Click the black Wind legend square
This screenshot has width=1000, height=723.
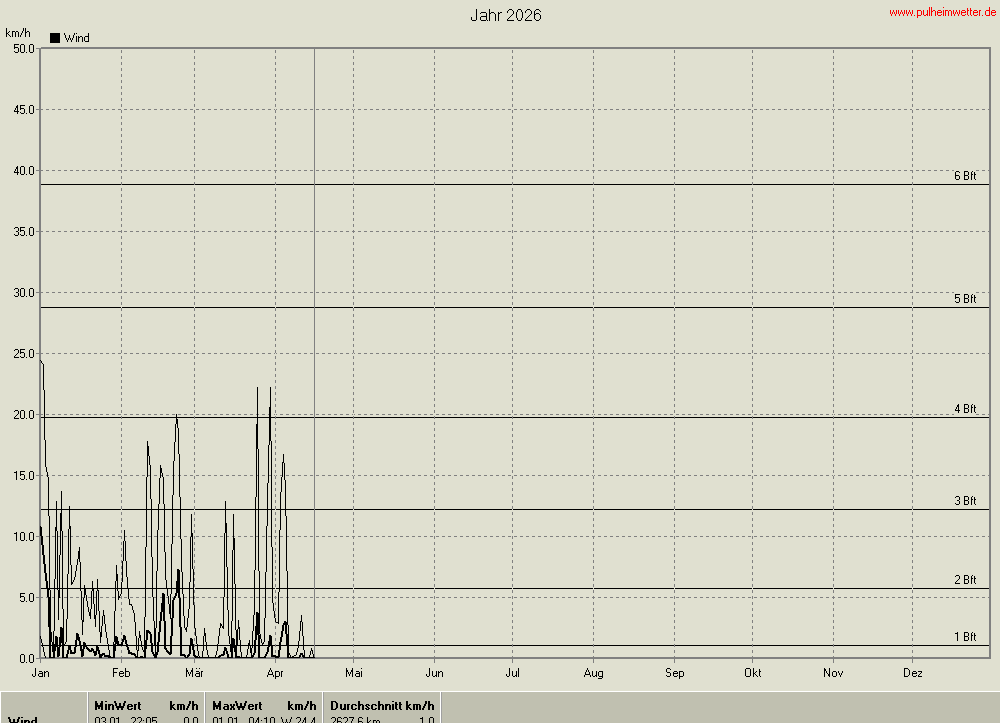pyautogui.click(x=55, y=38)
